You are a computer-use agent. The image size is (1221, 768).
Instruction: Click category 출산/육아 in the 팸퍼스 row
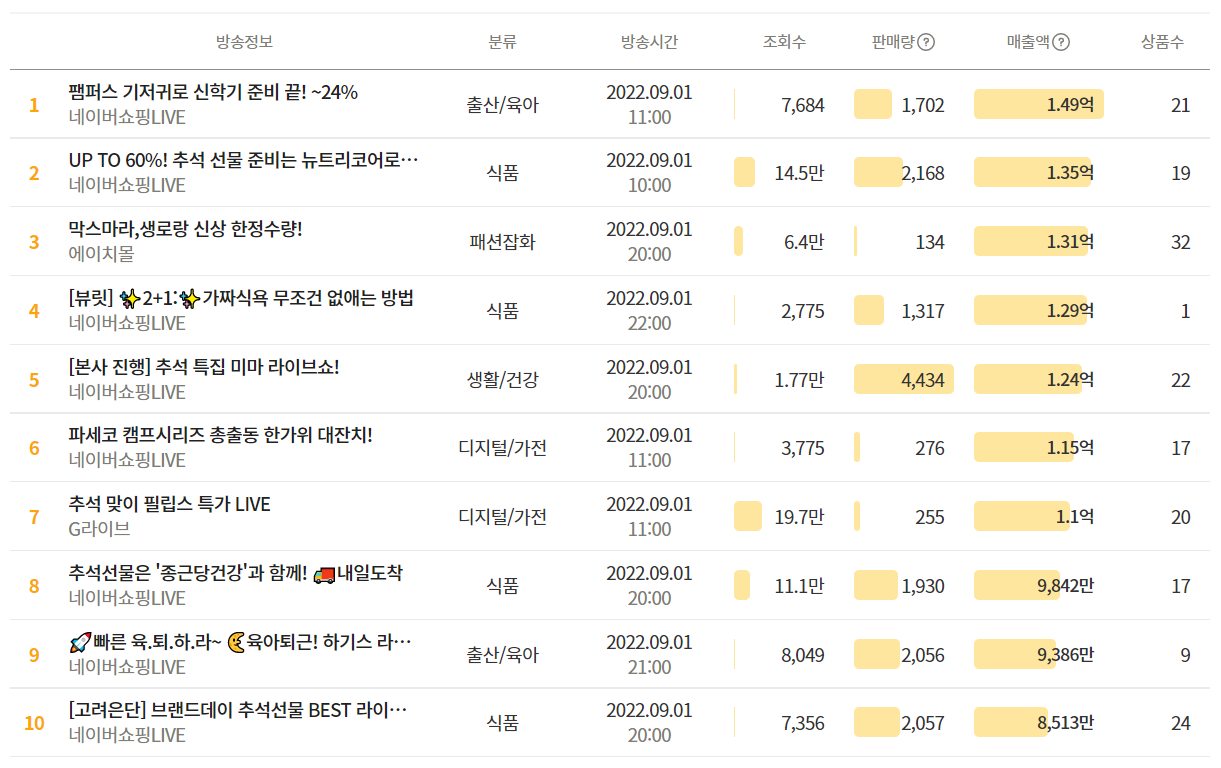(502, 104)
